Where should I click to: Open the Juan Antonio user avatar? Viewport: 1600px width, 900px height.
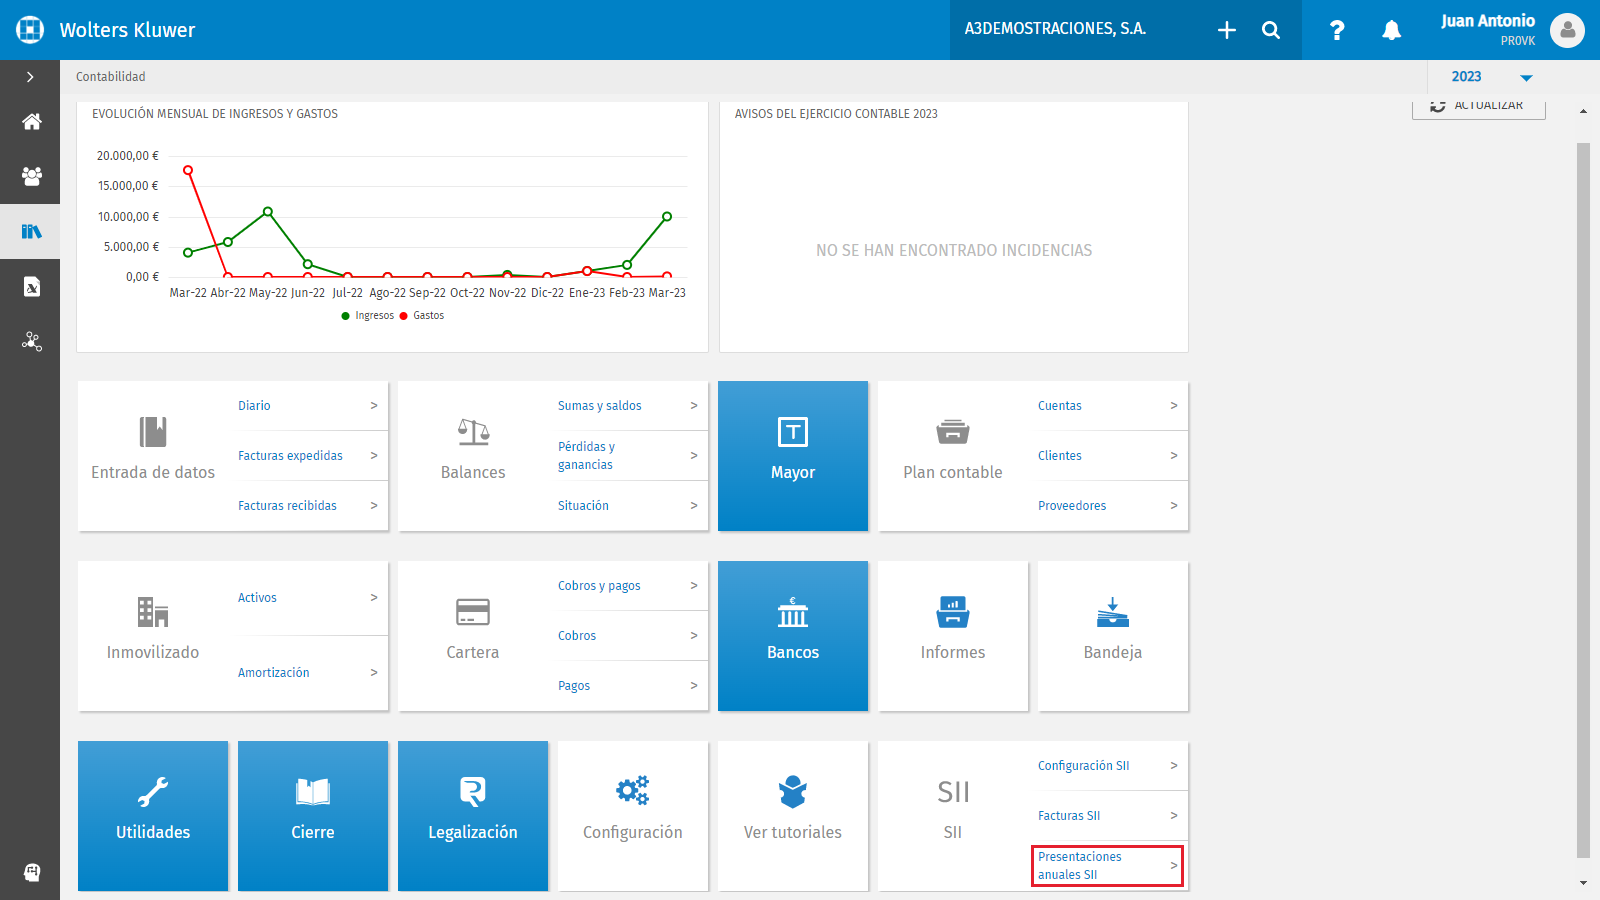tap(1567, 30)
